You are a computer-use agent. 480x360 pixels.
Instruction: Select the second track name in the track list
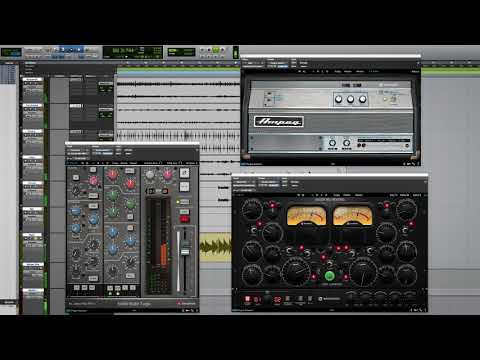tap(33, 106)
